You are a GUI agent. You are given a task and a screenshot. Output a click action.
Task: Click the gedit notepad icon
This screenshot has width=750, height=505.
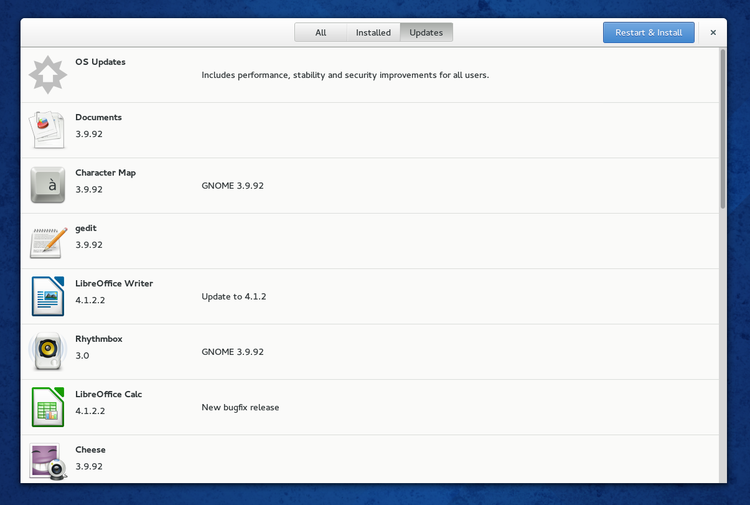coord(47,241)
